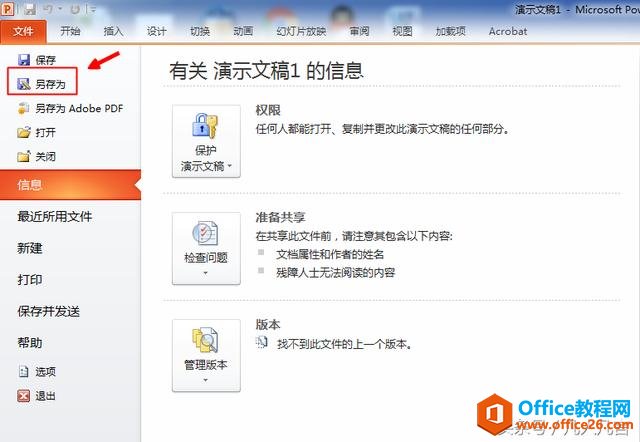The width and height of the screenshot is (640, 442).
Task: Click the Check for Issues document icon
Action: (x=205, y=233)
